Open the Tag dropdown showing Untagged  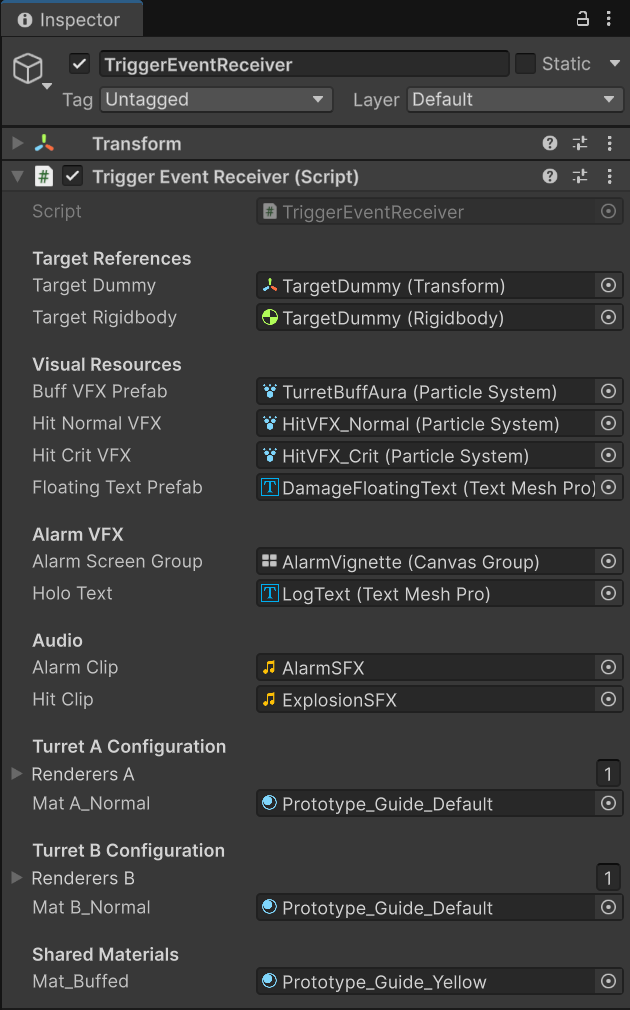pos(217,100)
